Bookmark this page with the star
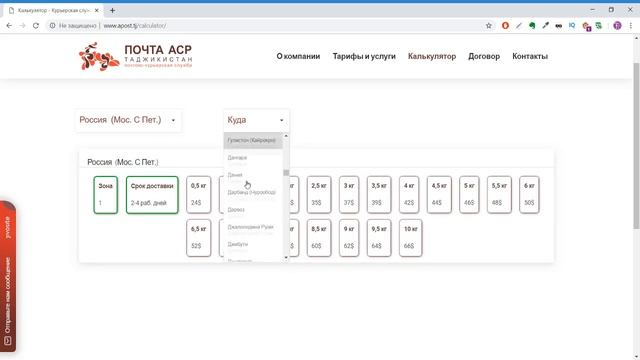This screenshot has height=360, width=640. click(x=489, y=25)
